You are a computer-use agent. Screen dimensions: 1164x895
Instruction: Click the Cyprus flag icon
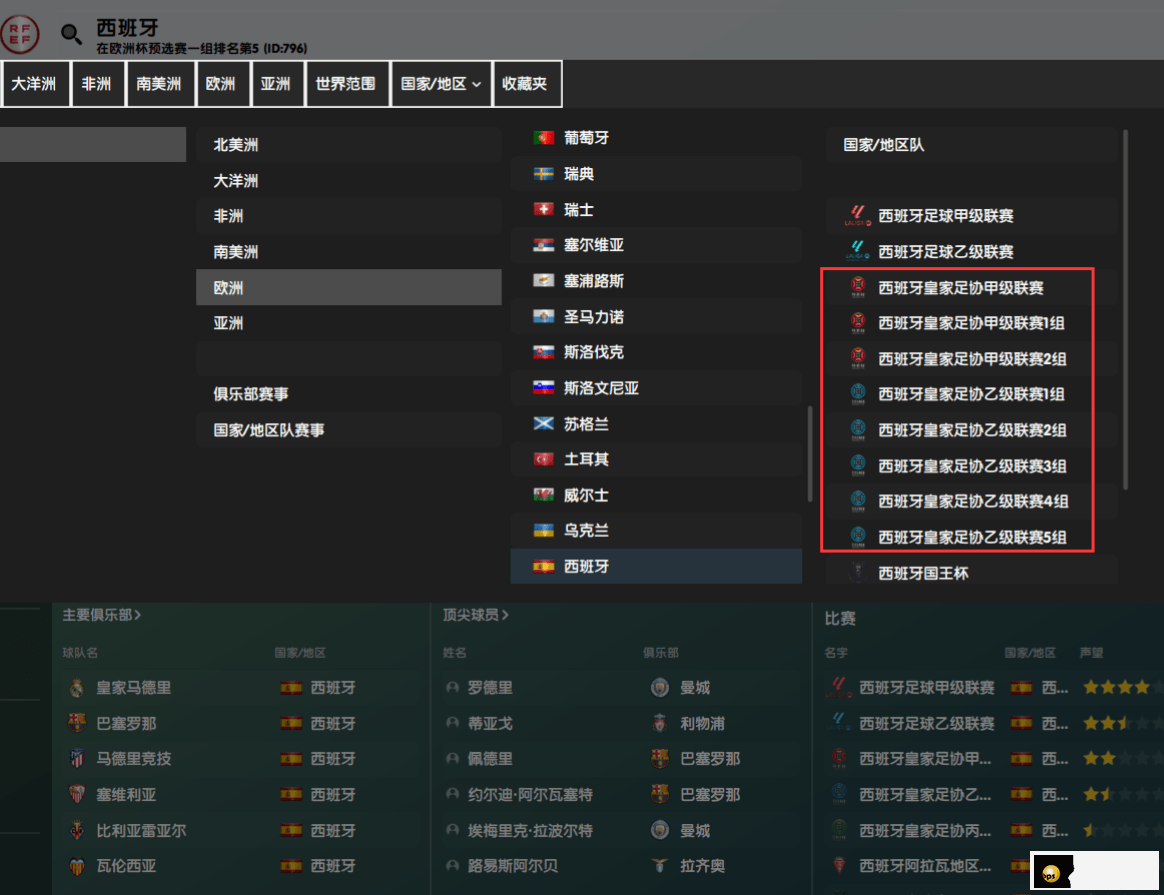pyautogui.click(x=543, y=281)
